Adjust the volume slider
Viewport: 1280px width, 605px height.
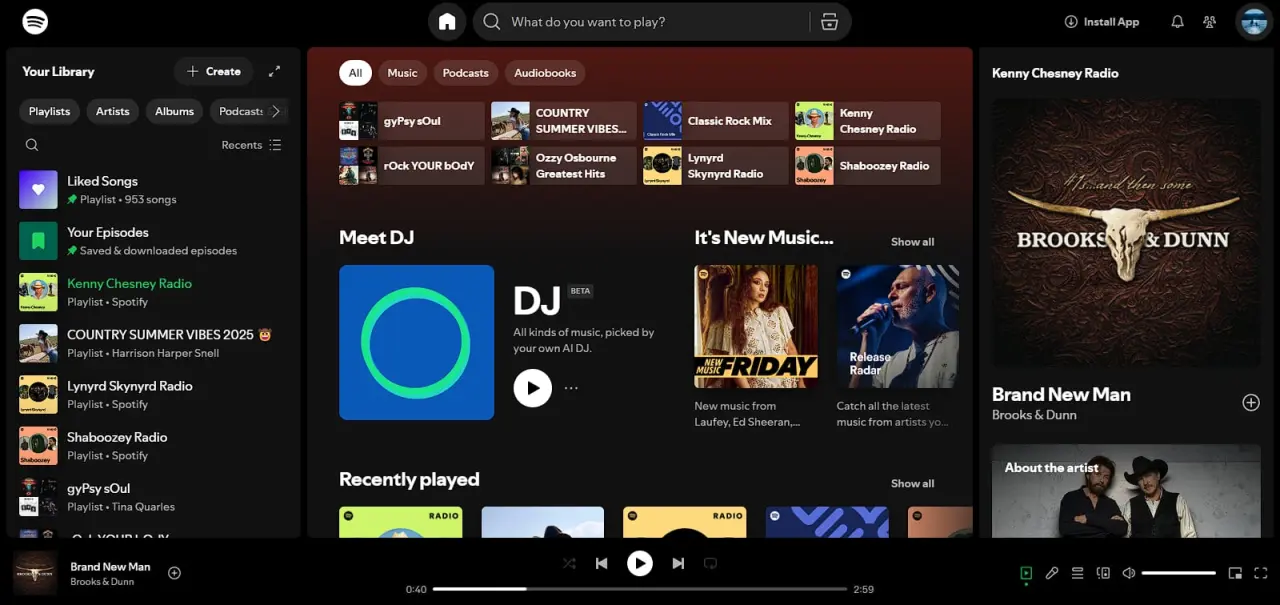1179,573
